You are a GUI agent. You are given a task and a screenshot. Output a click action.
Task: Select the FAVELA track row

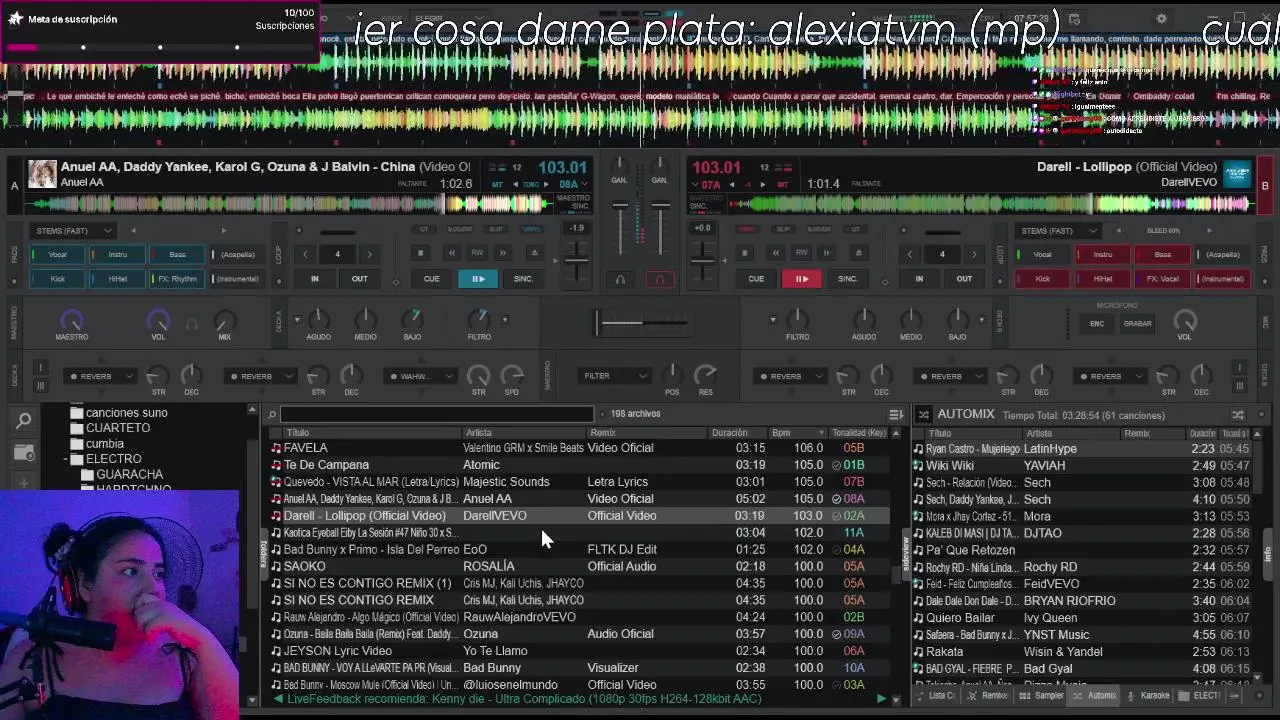(x=578, y=448)
